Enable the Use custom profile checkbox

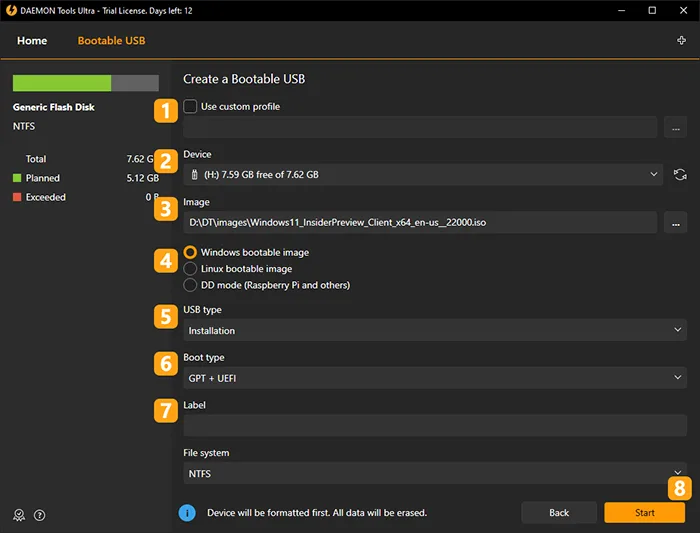(191, 106)
